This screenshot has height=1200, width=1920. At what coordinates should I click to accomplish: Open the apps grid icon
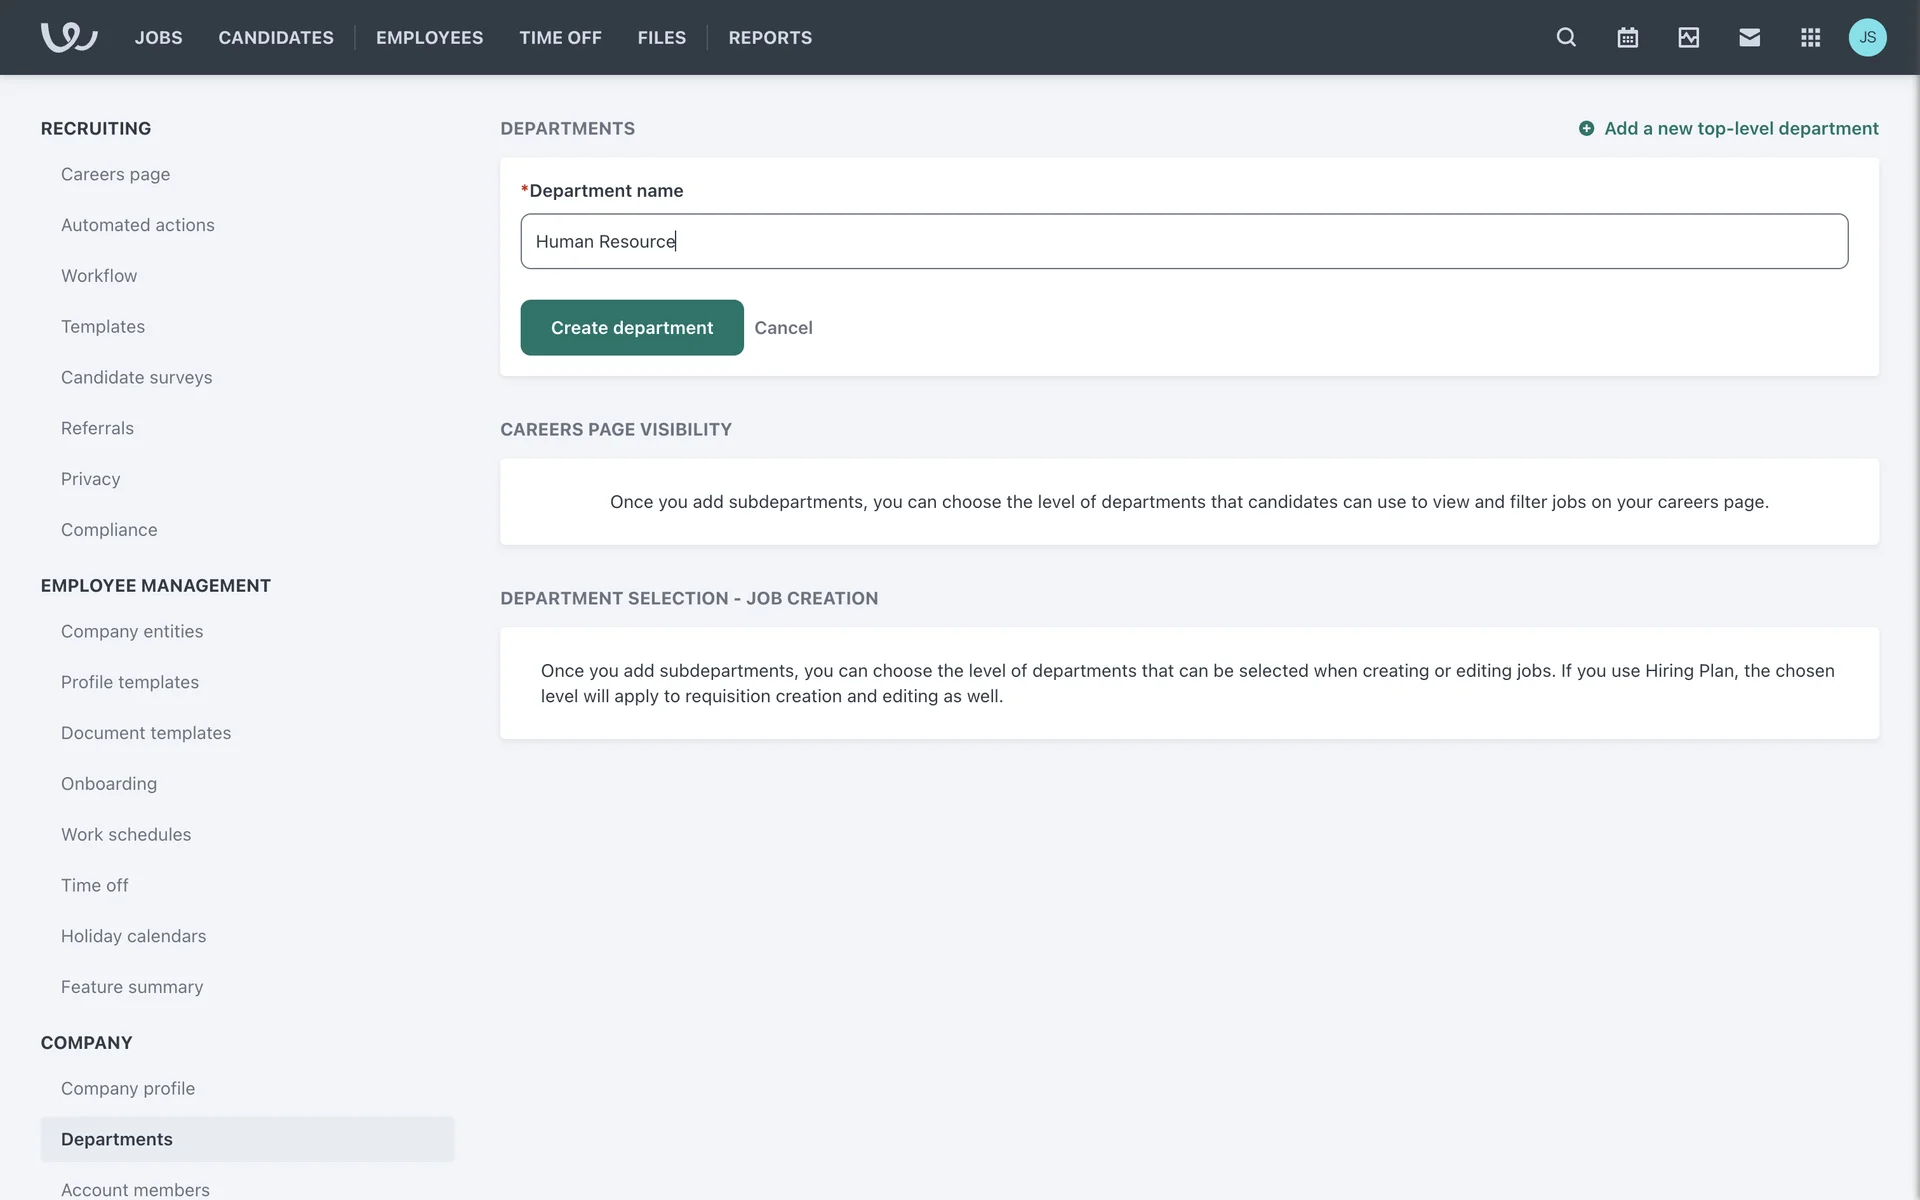click(x=1810, y=37)
